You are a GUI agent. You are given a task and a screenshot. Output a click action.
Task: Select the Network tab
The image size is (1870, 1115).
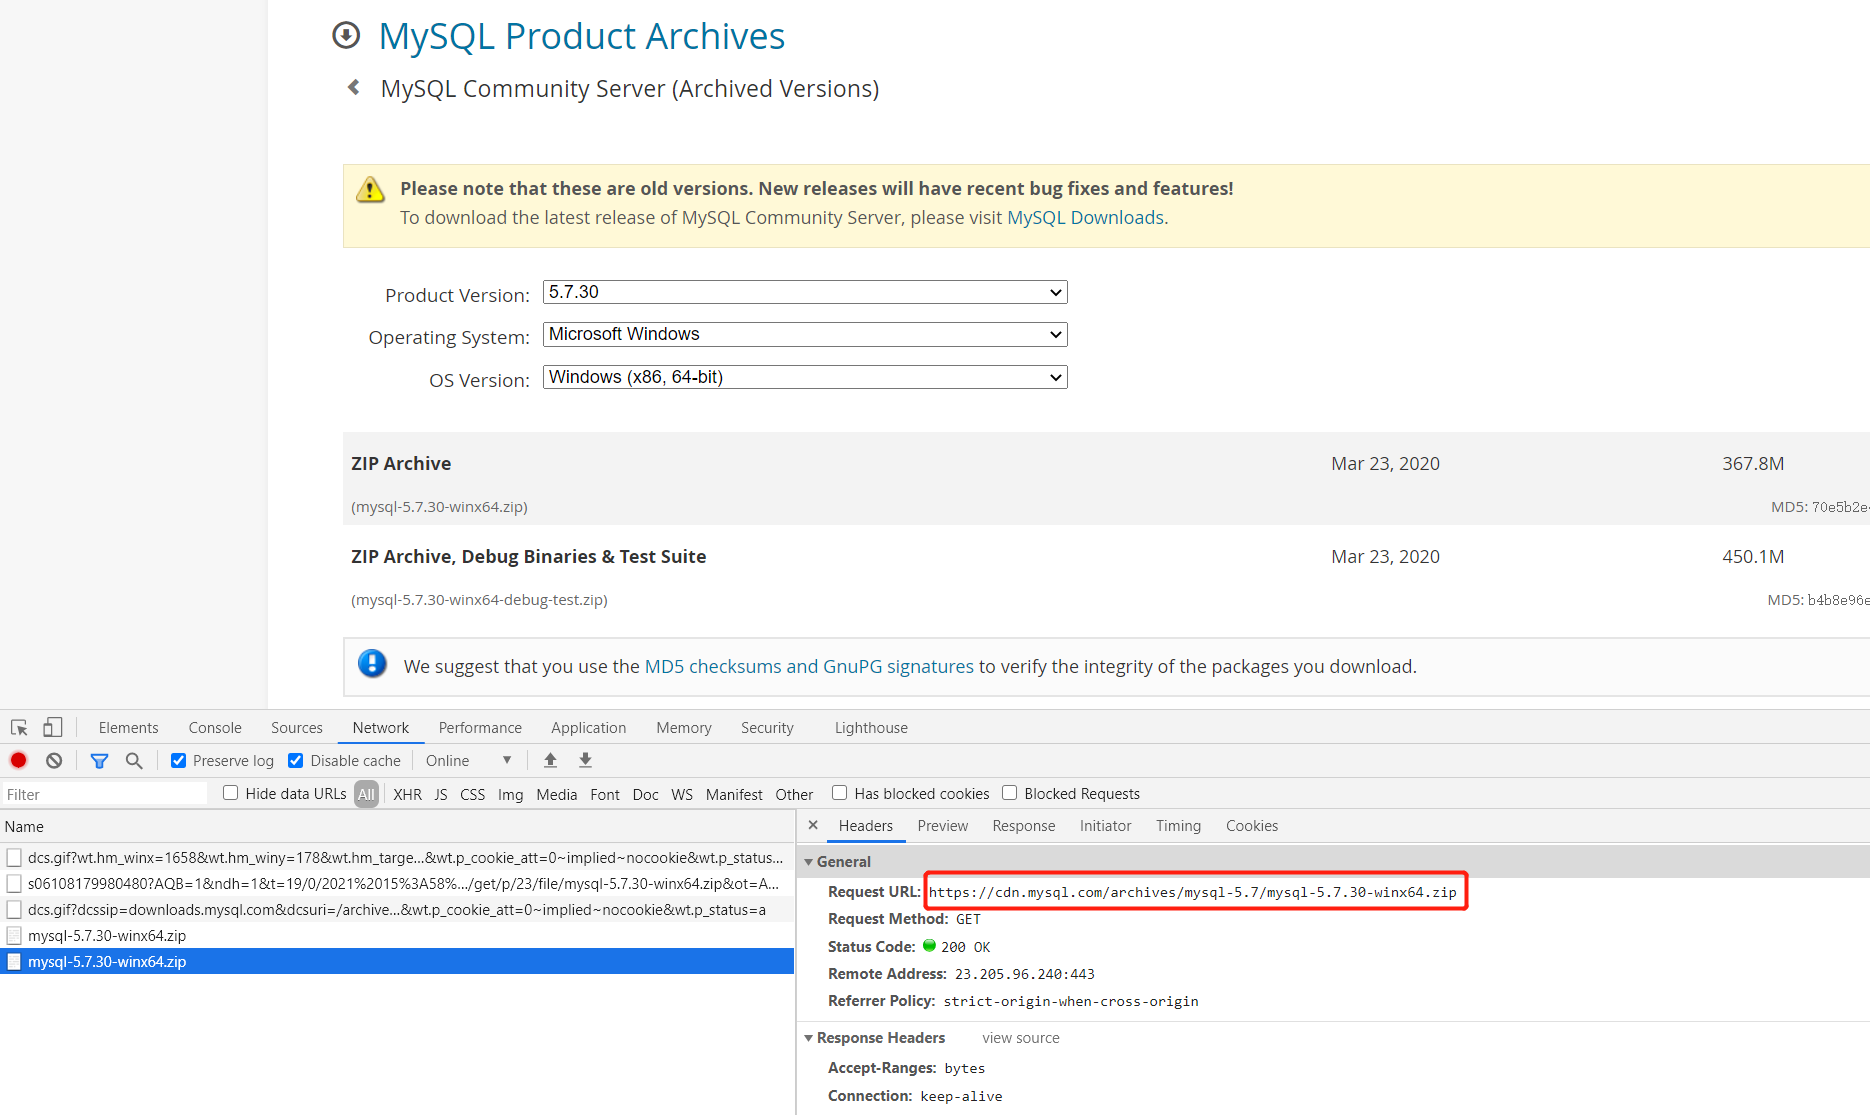tap(381, 728)
